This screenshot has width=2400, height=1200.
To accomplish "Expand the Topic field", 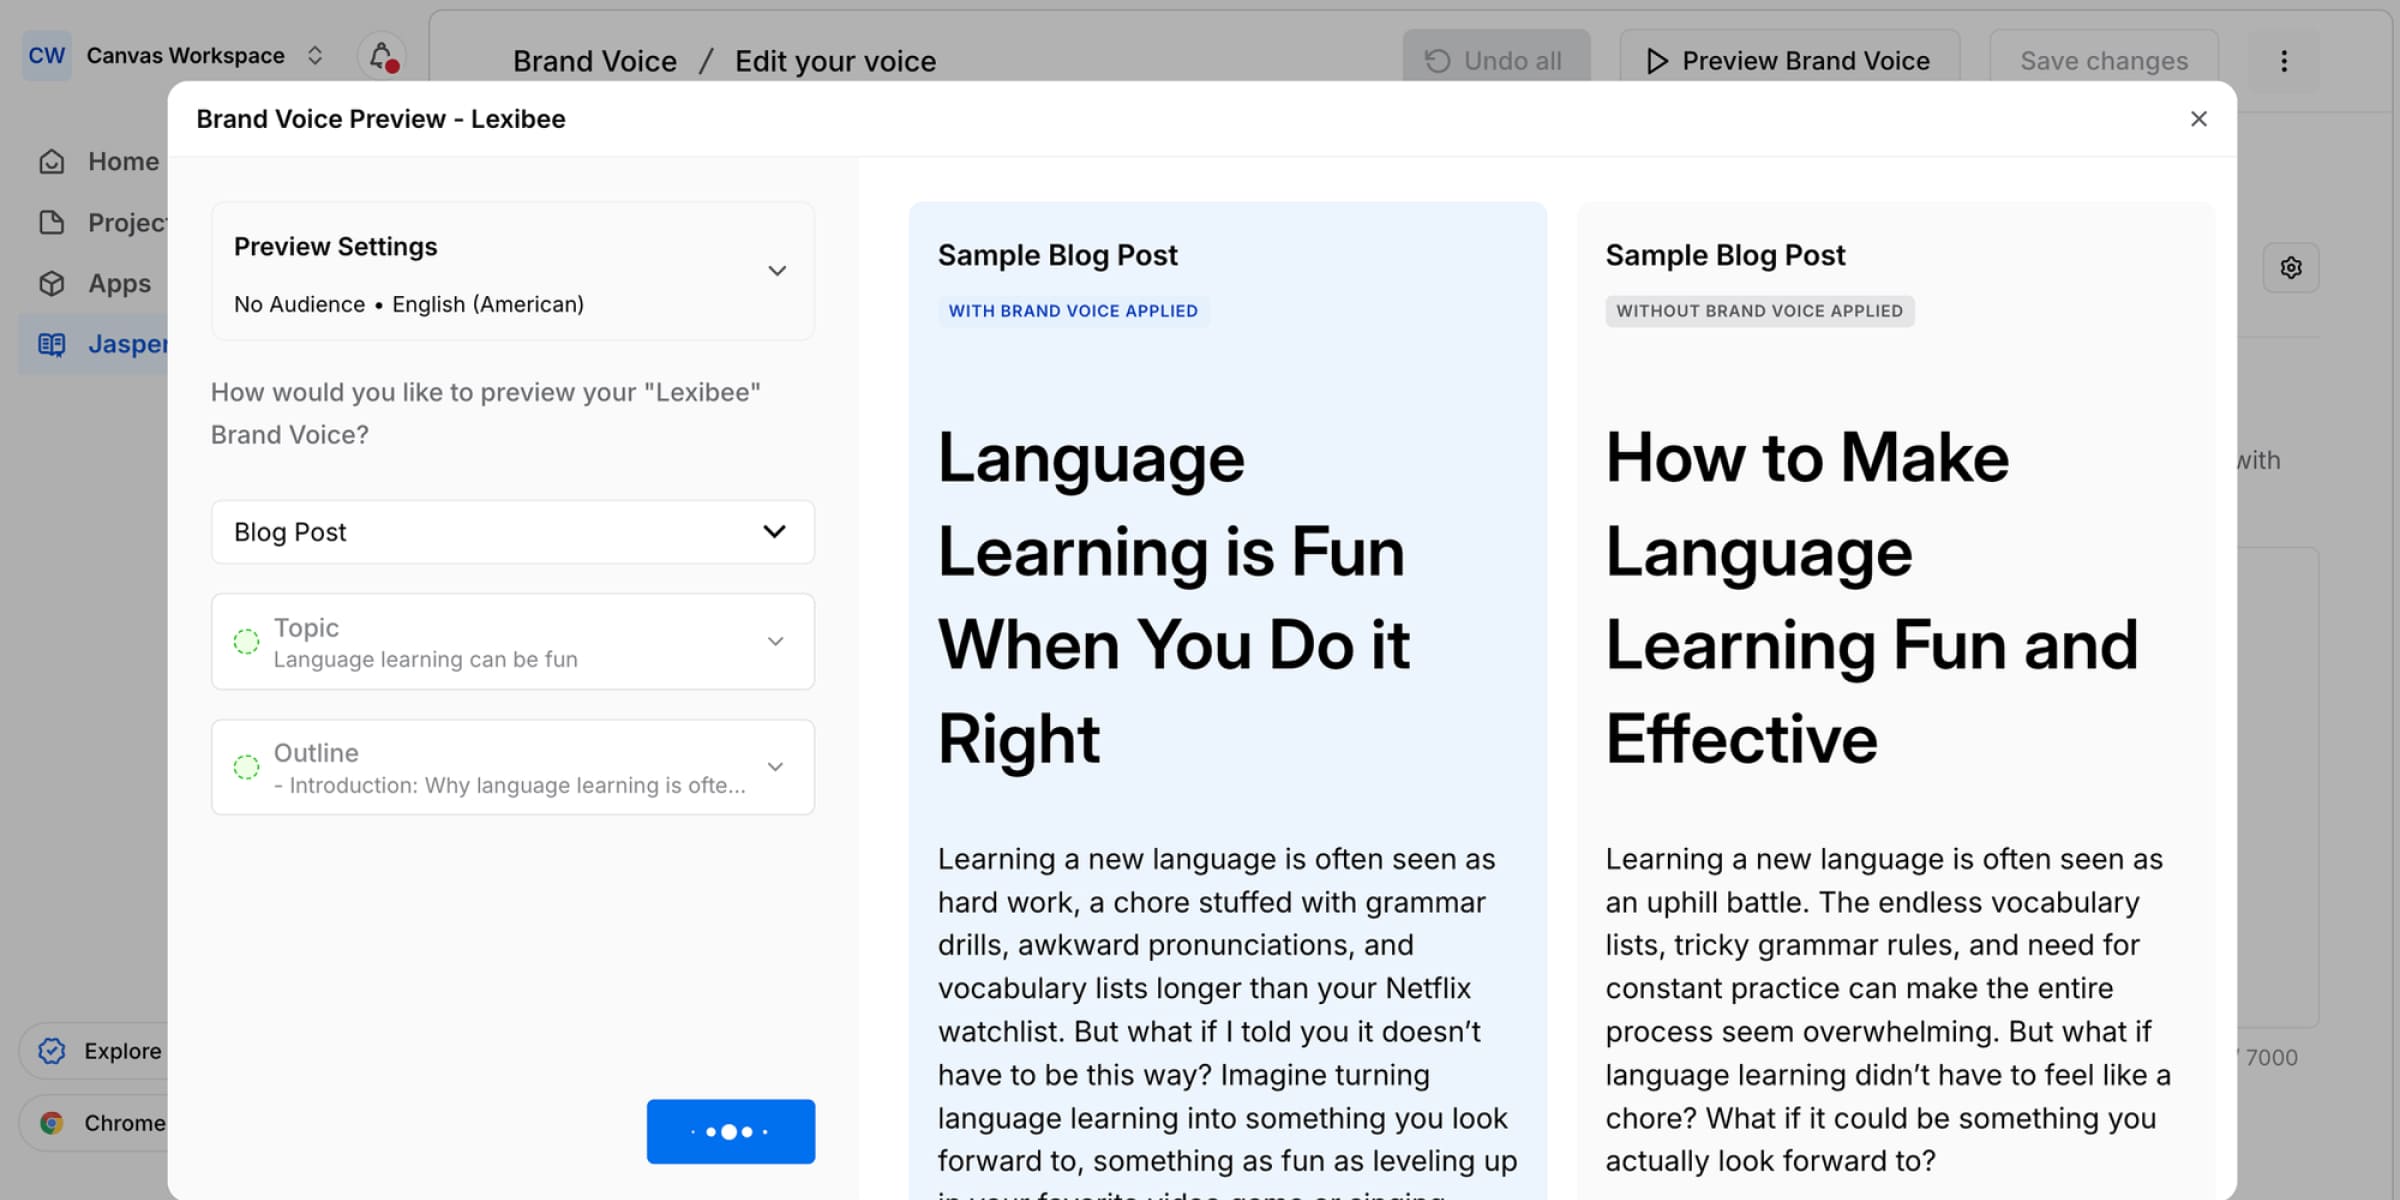I will (x=775, y=641).
